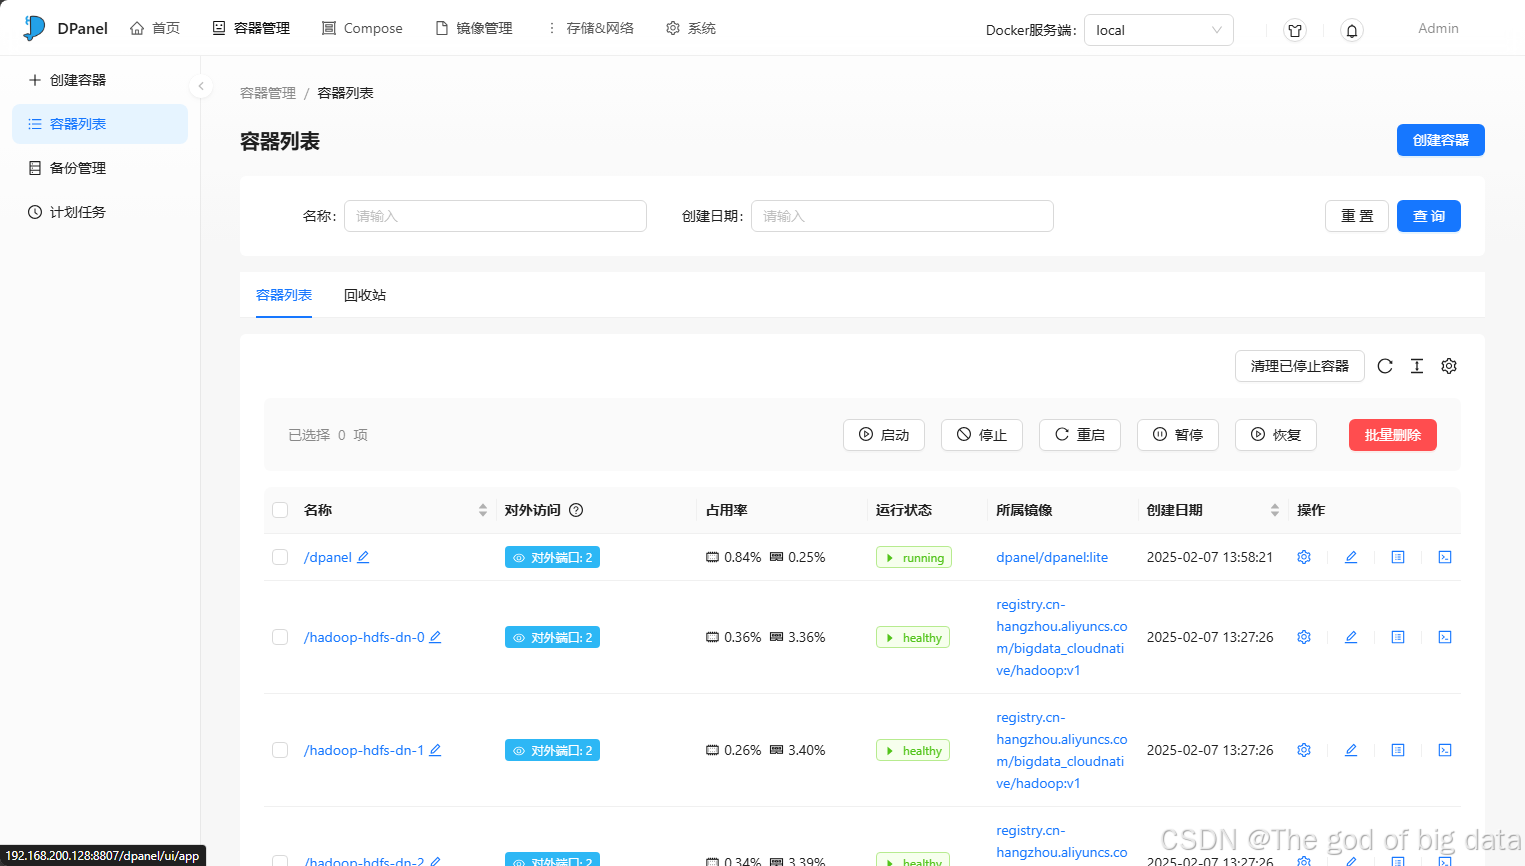Open terminal icon for /hadoop-hdfs-dn-1 row
This screenshot has height=866, width=1525.
pyautogui.click(x=1445, y=750)
